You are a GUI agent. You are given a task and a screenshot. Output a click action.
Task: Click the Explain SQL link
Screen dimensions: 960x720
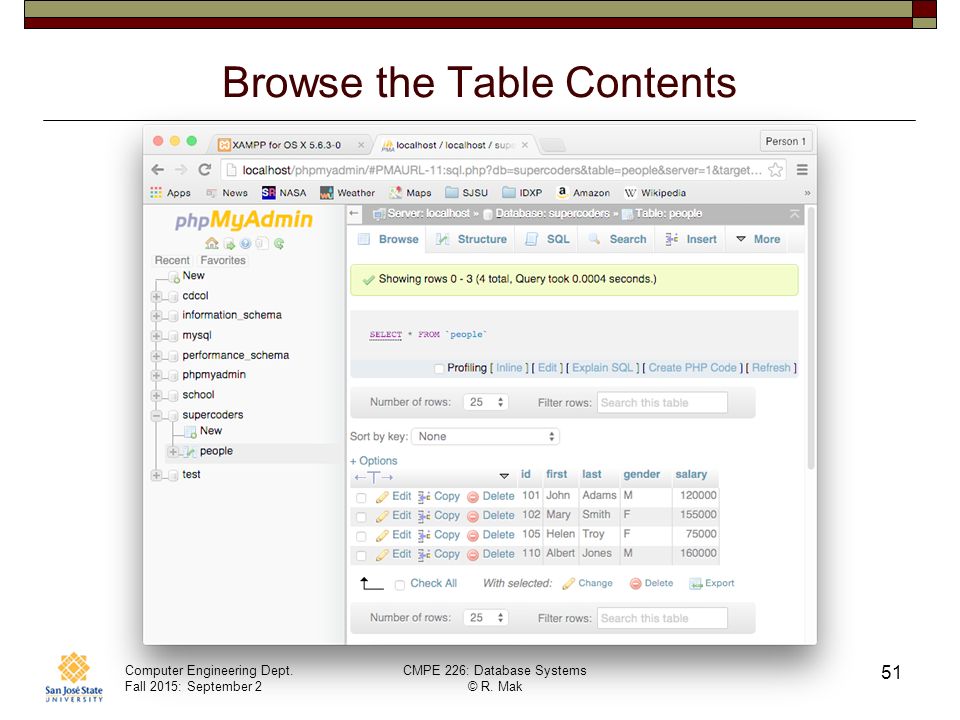[602, 367]
